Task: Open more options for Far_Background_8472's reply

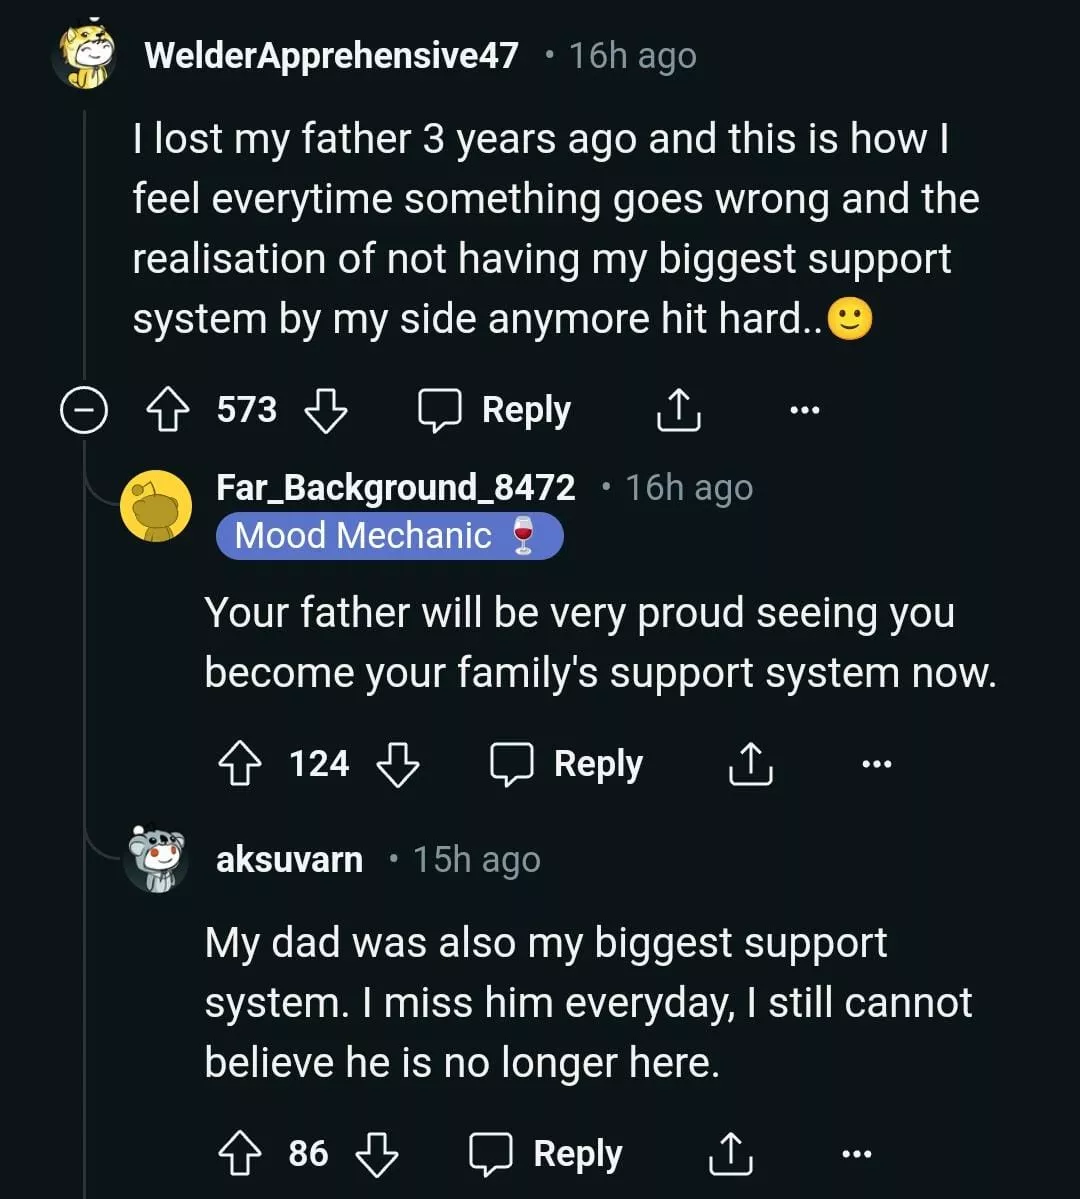Action: pos(876,765)
